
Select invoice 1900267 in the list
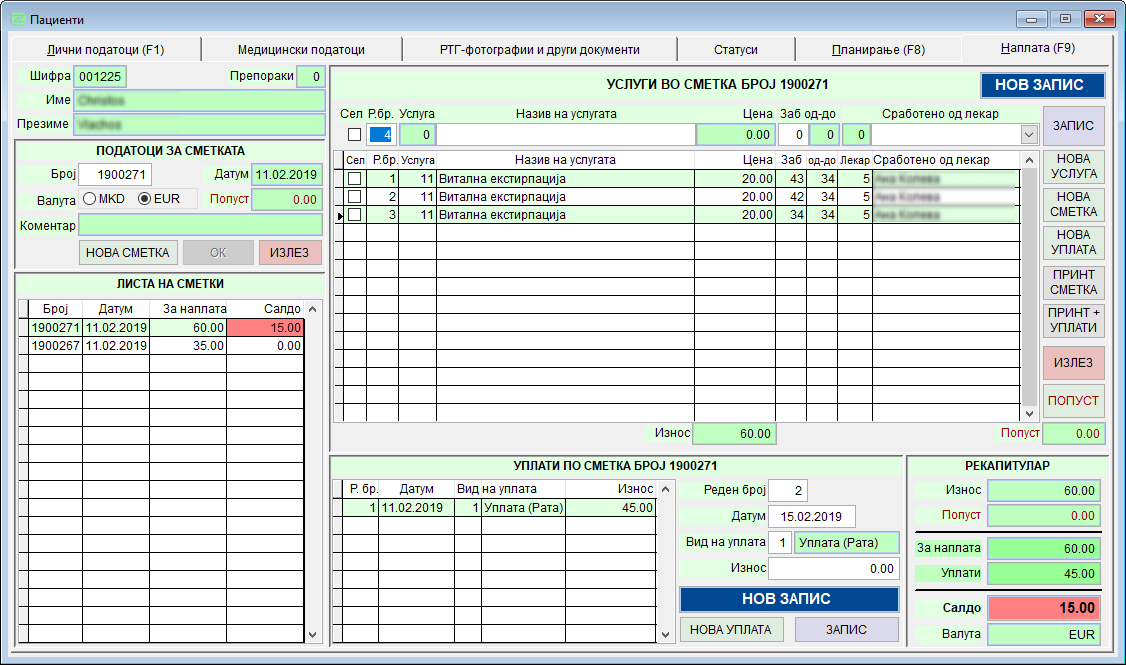click(x=55, y=346)
